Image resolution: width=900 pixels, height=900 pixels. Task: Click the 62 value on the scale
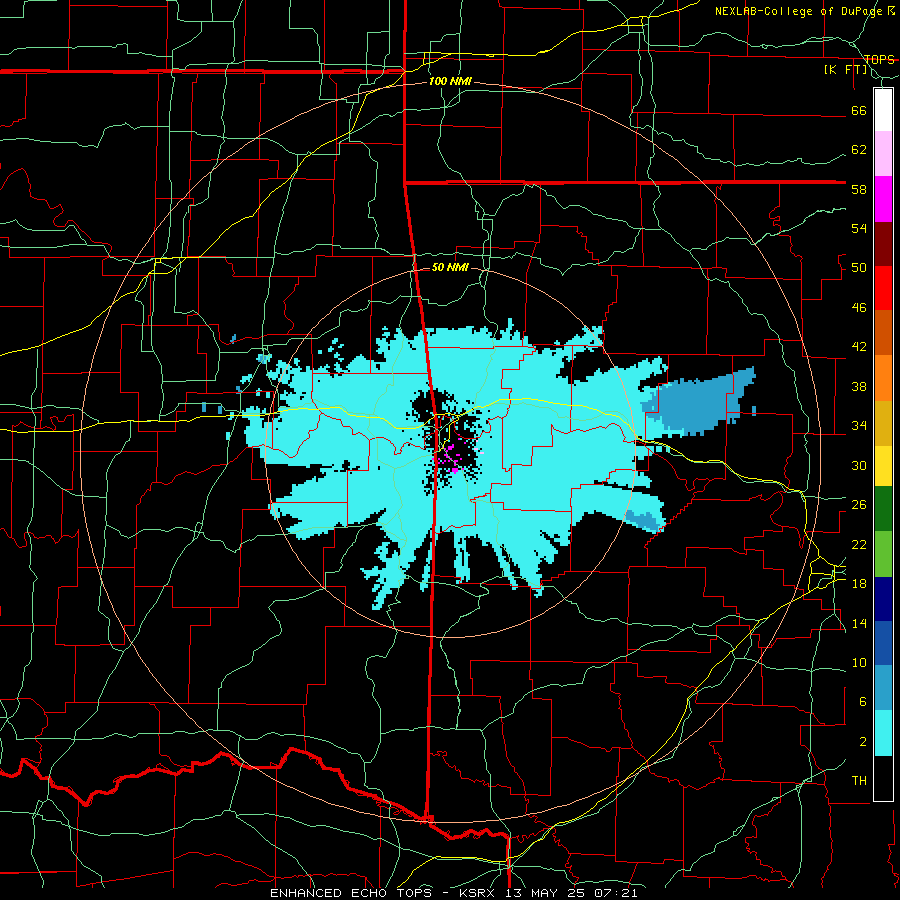click(859, 149)
